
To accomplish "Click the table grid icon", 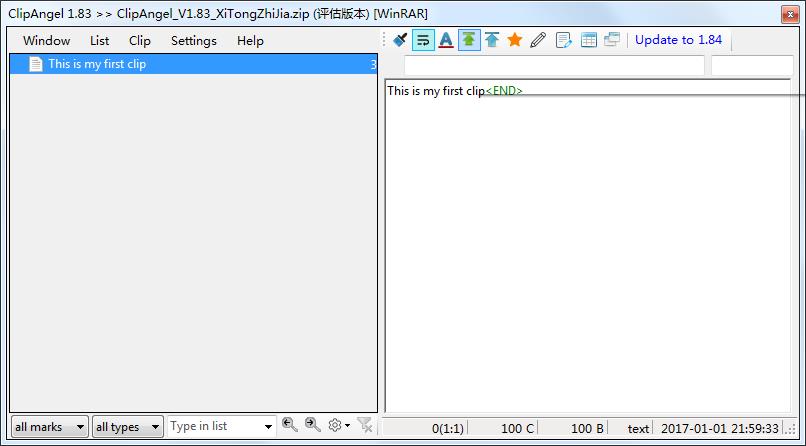I will 589,40.
